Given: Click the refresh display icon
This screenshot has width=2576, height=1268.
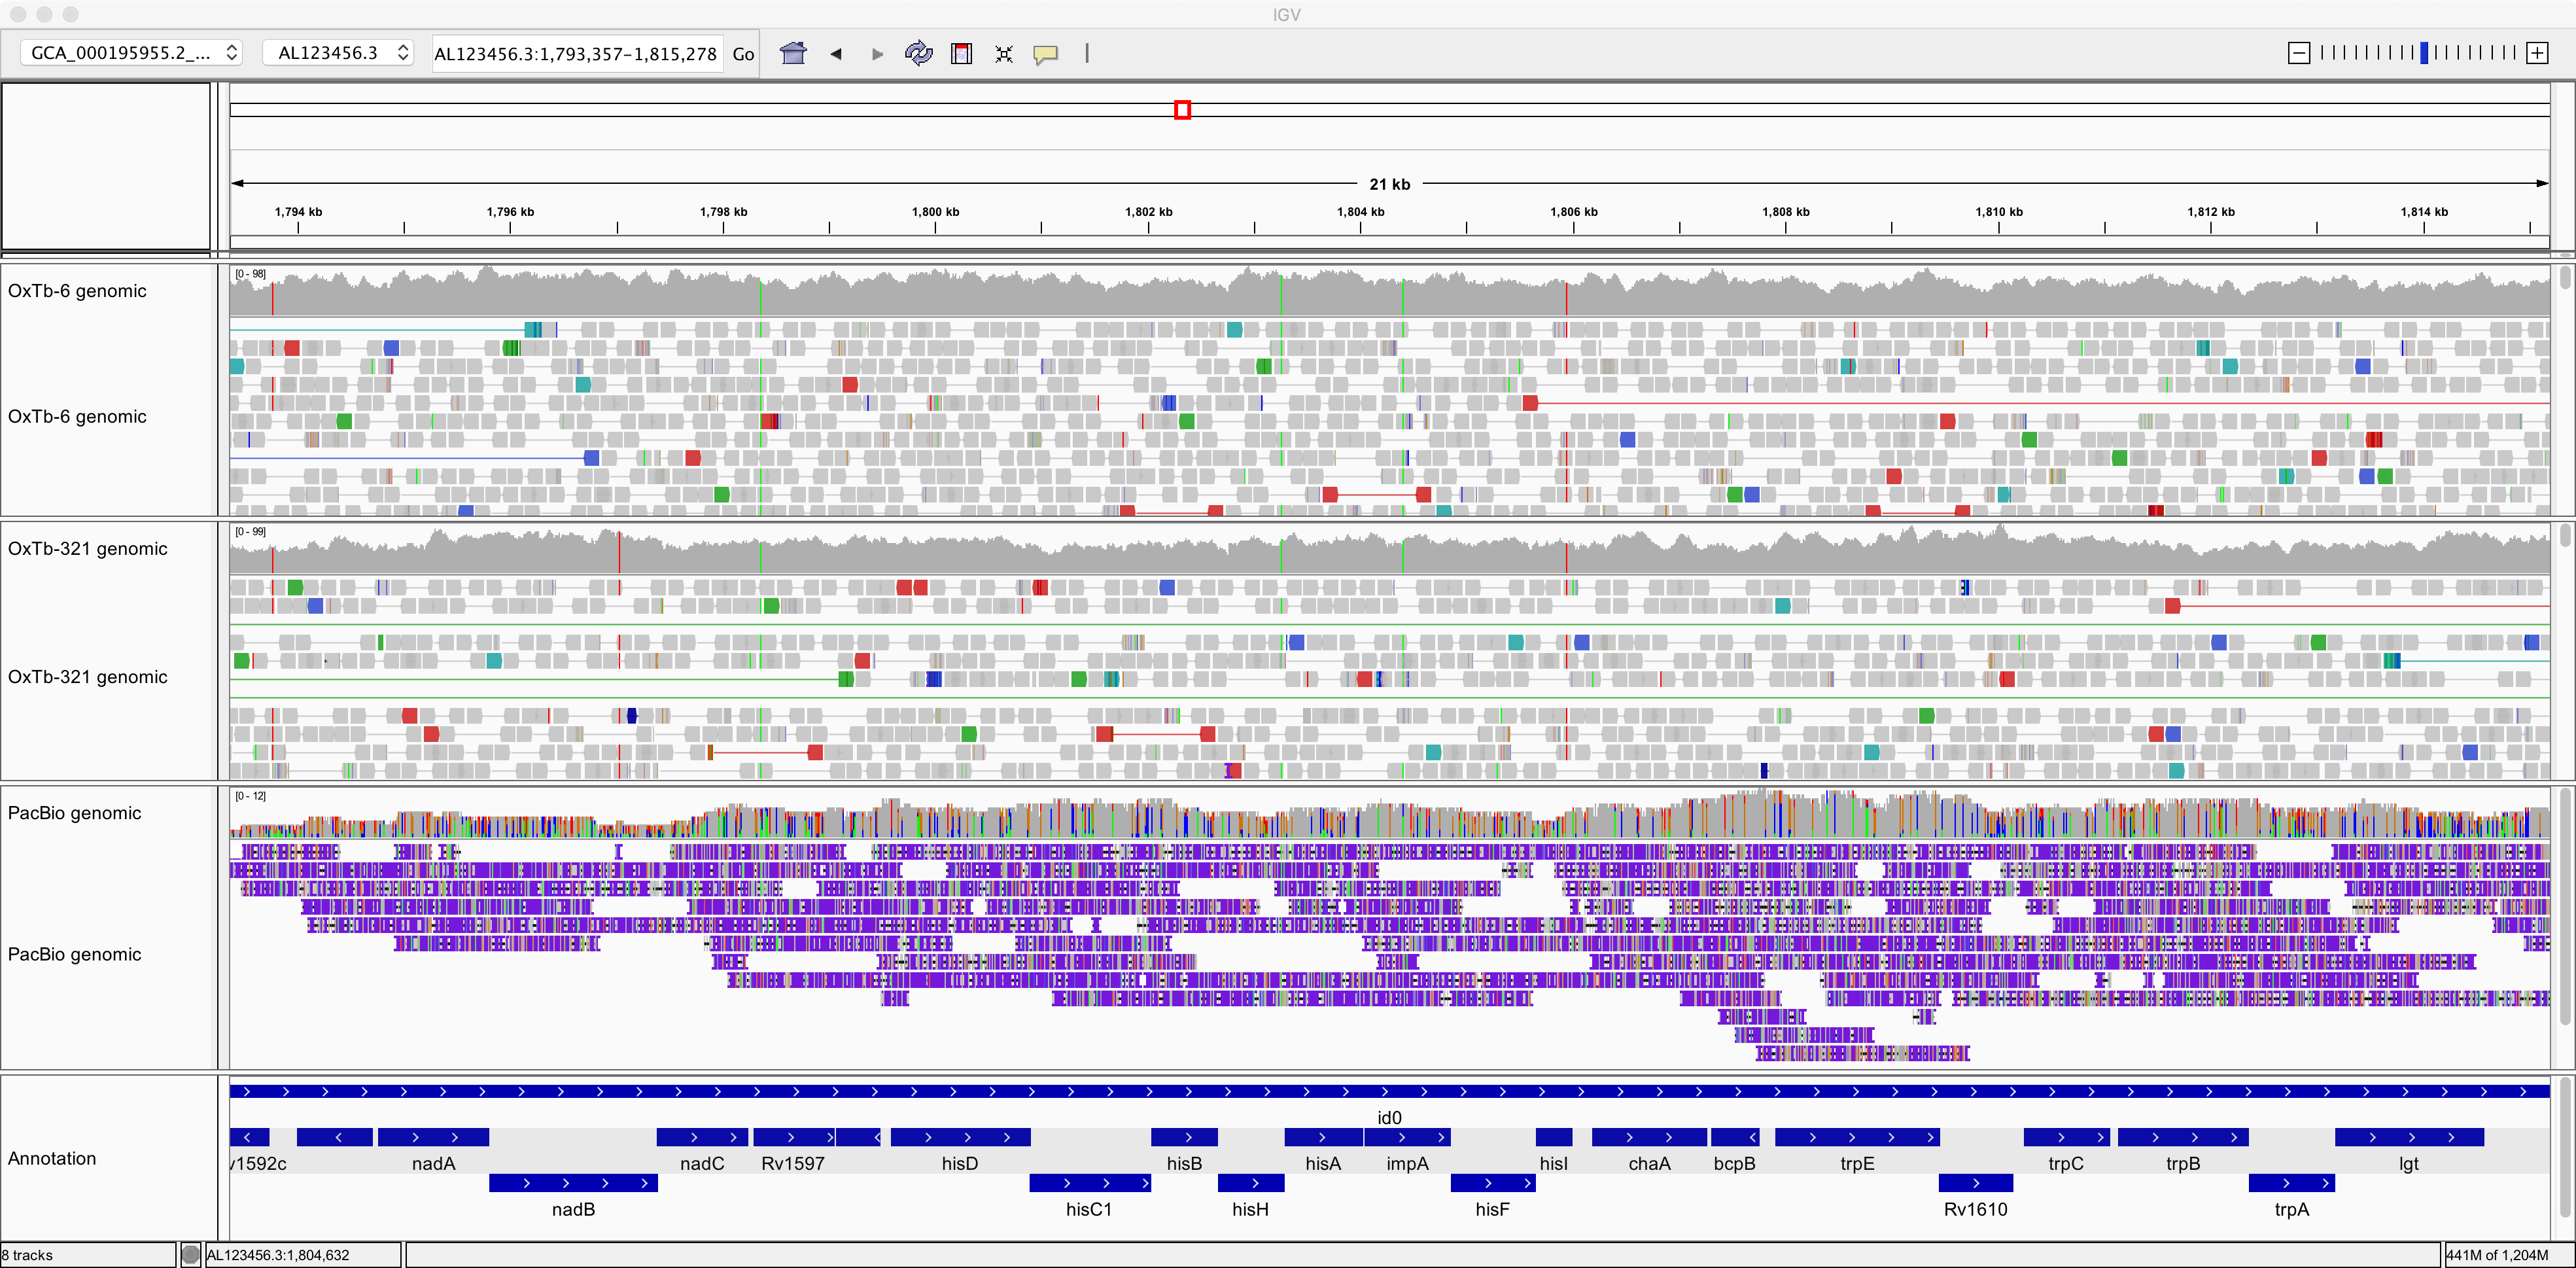Looking at the screenshot, I should pos(918,53).
